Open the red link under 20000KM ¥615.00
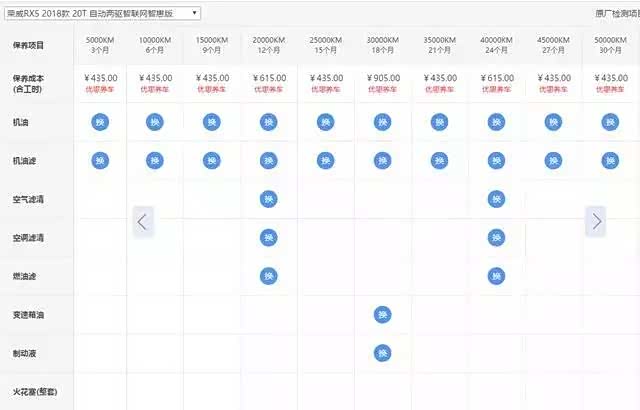Screen dimensions: 640x410 point(269,89)
